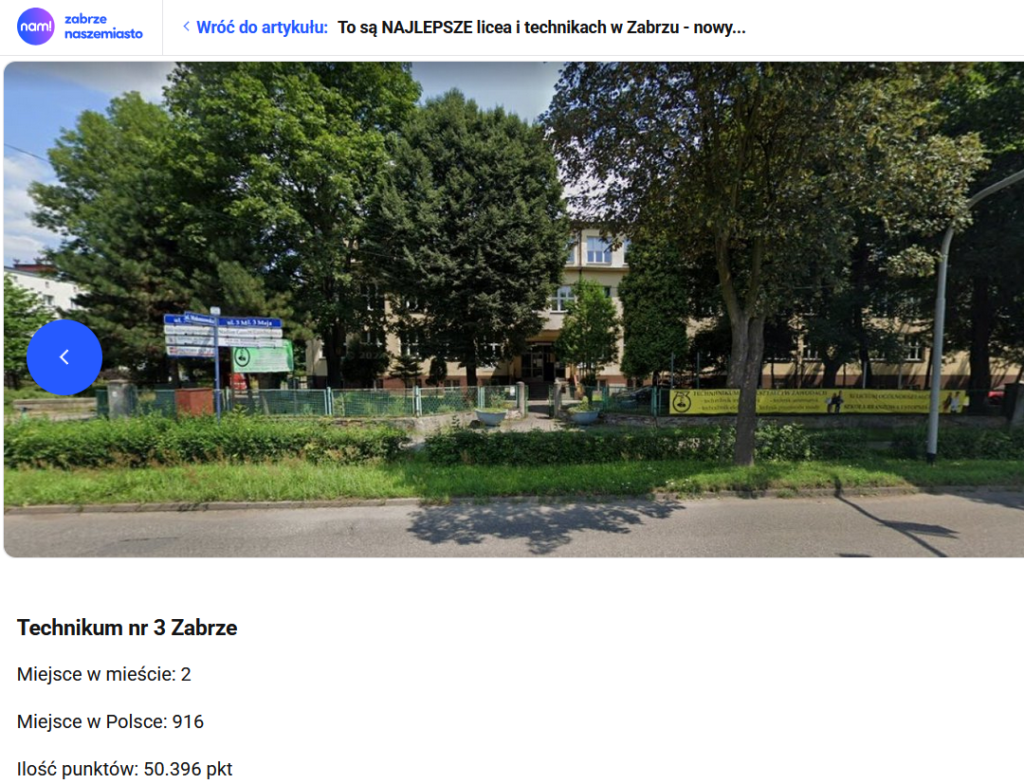Click the yellow school banner on the fence
This screenshot has height=784, width=1024.
[x=818, y=402]
